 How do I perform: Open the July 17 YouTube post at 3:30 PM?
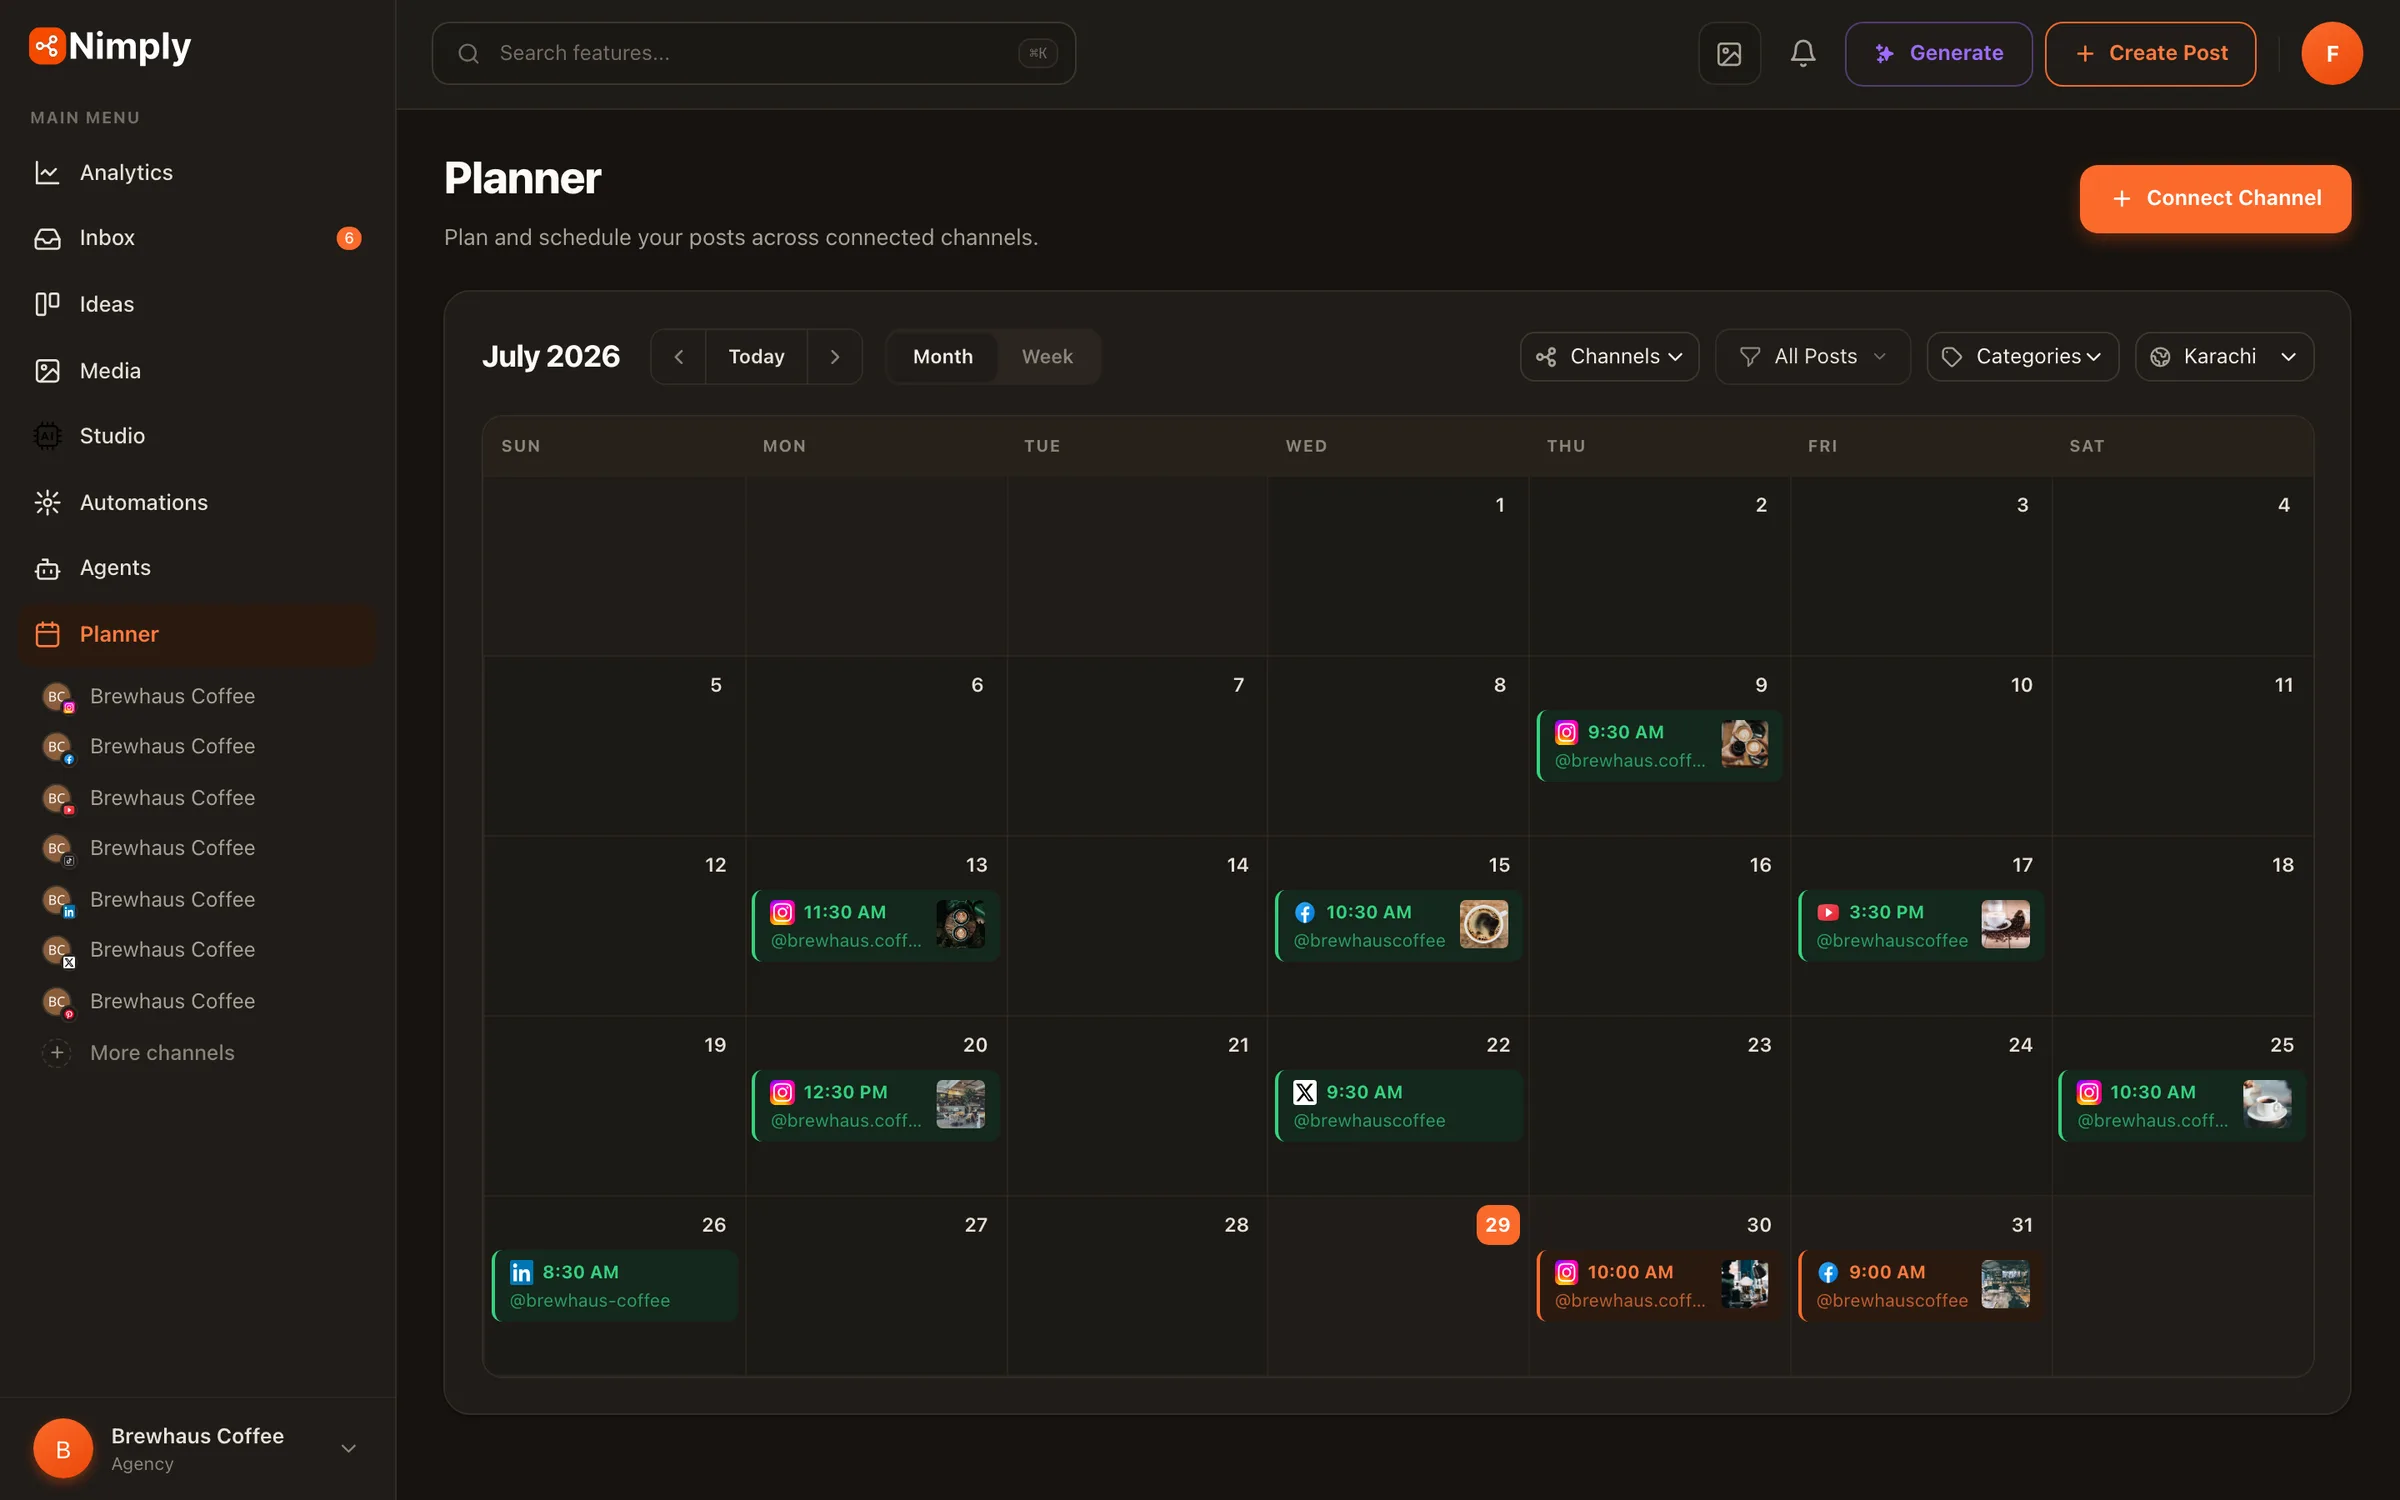[x=1921, y=926]
